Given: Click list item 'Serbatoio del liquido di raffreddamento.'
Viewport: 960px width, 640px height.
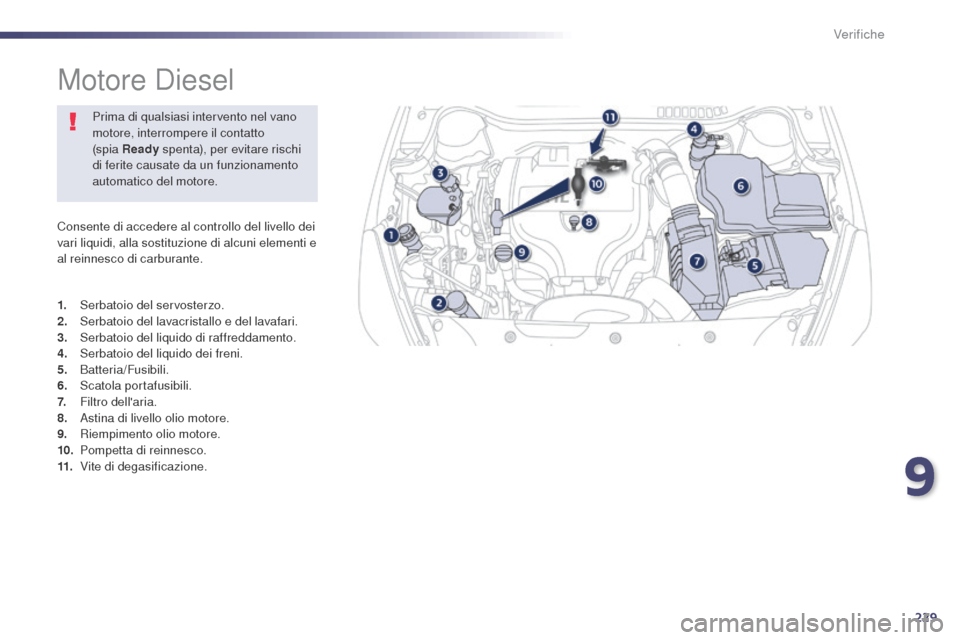Looking at the screenshot, I should [x=188, y=337].
